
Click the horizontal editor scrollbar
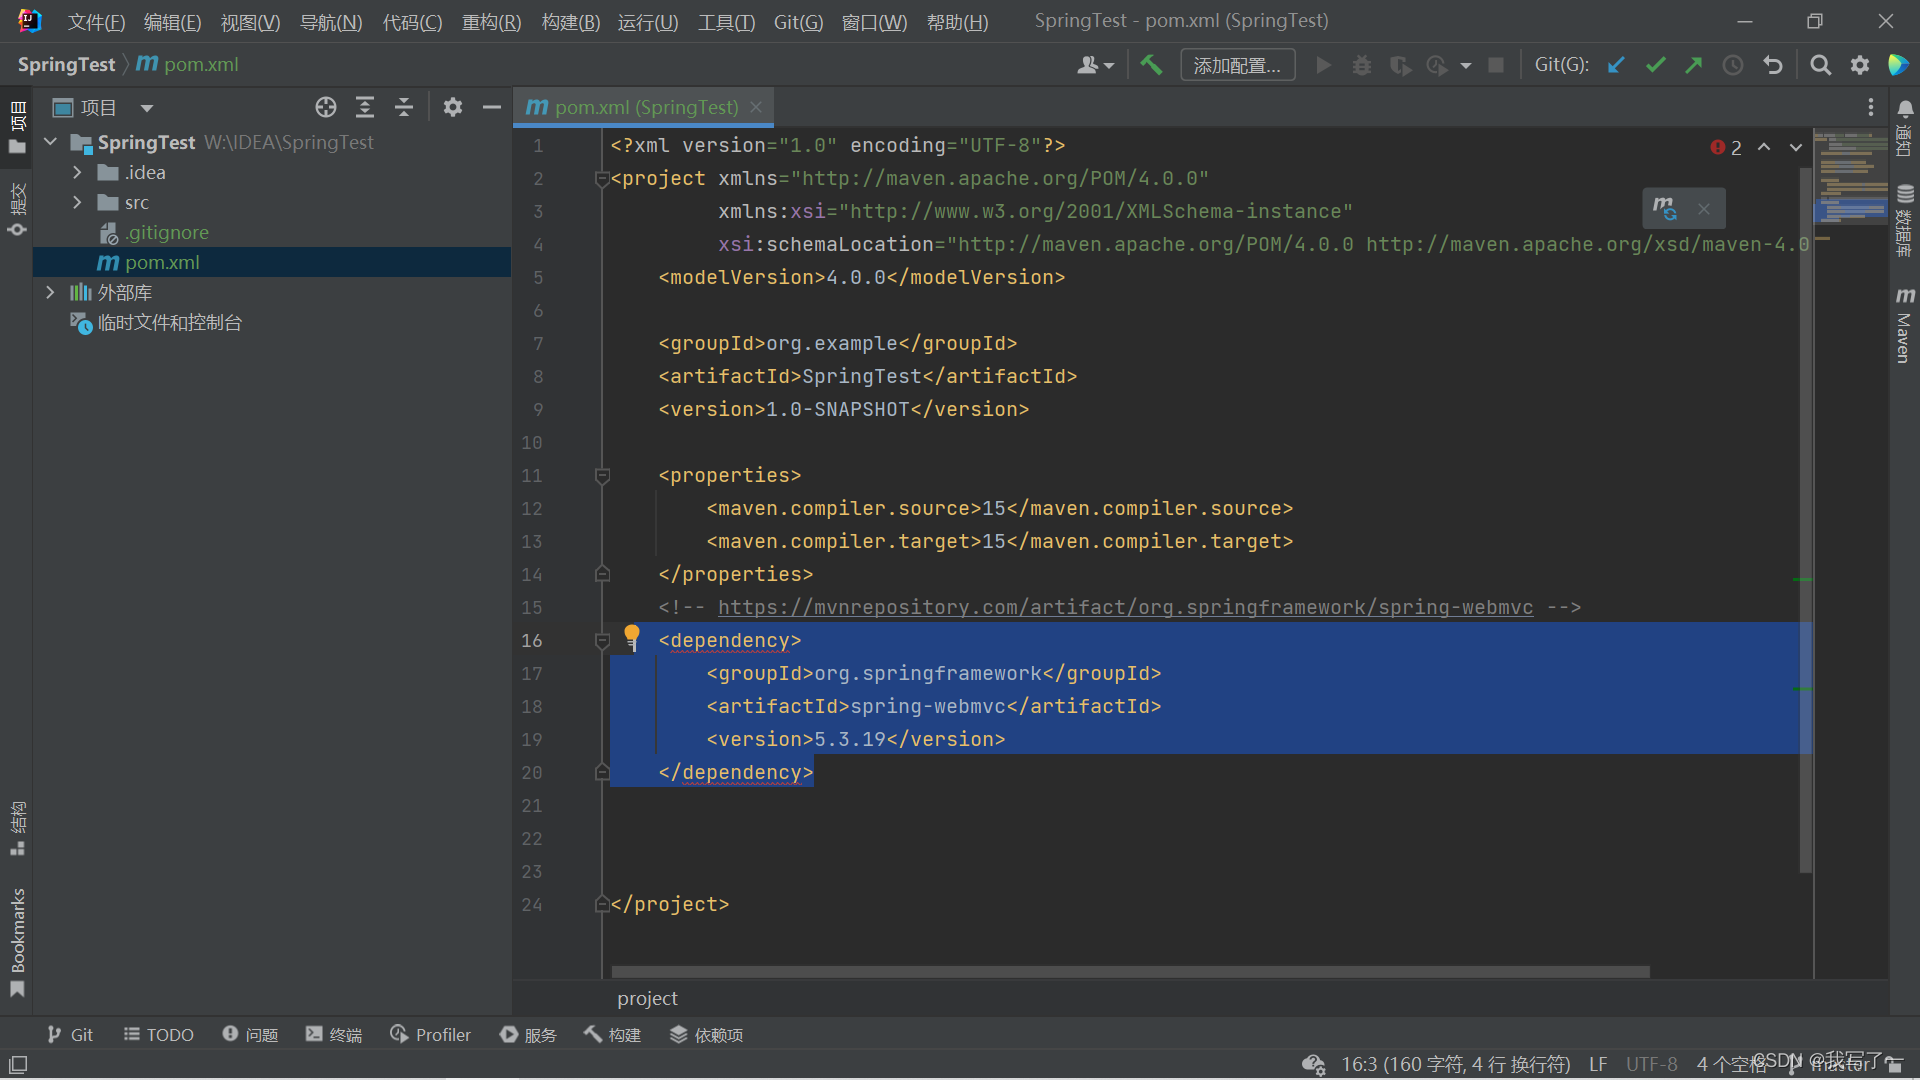[1130, 972]
